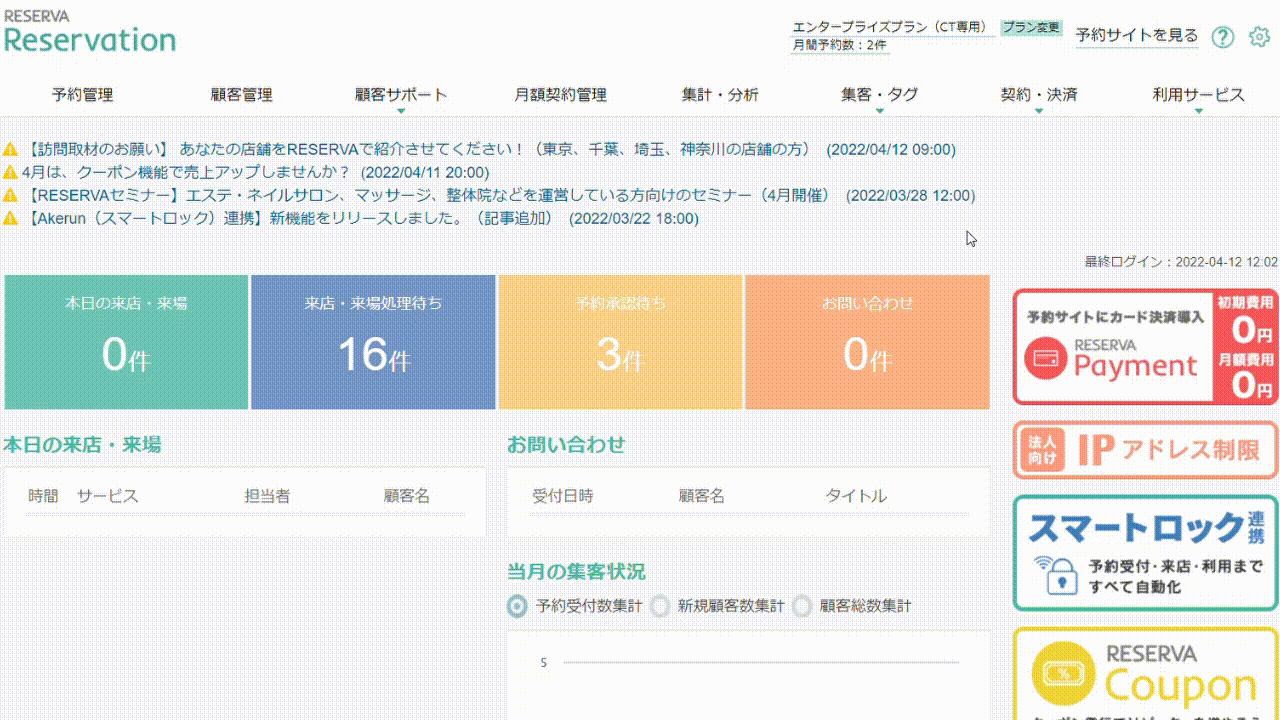Open the 顧客管理 menu

(241, 96)
